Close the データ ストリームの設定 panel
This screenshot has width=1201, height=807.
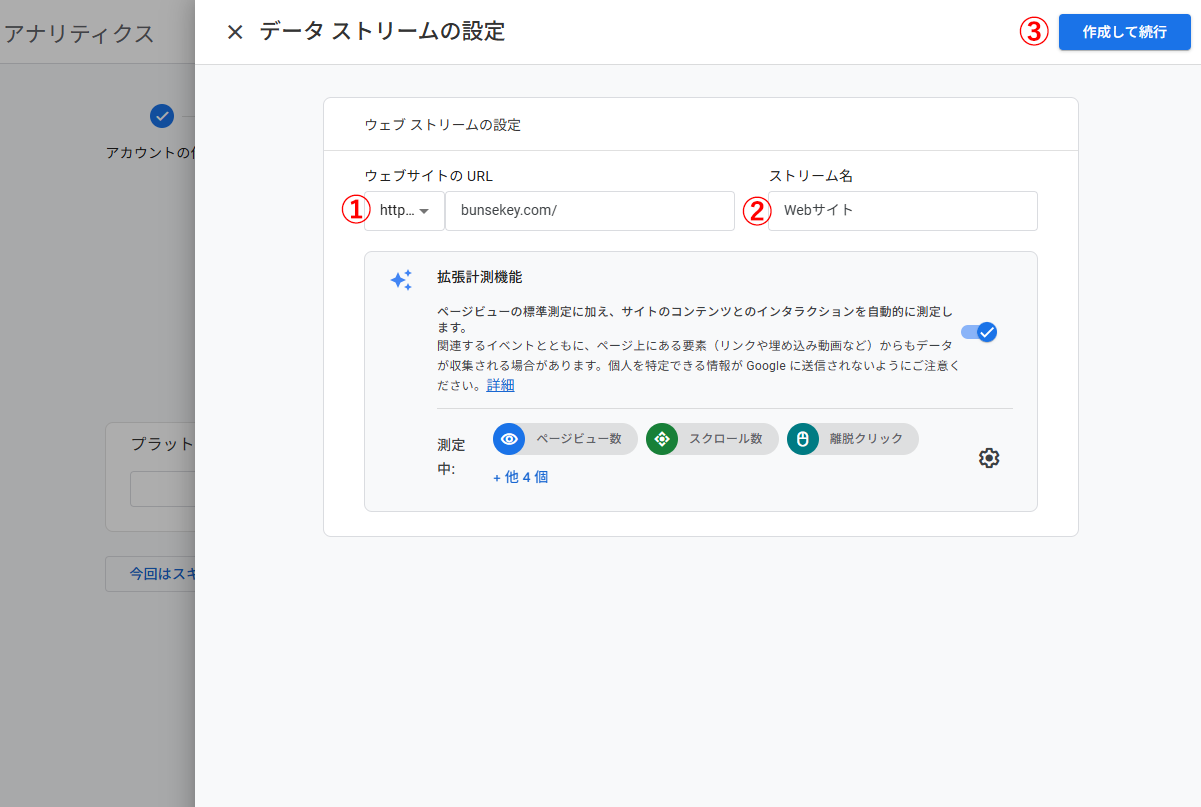(x=234, y=31)
